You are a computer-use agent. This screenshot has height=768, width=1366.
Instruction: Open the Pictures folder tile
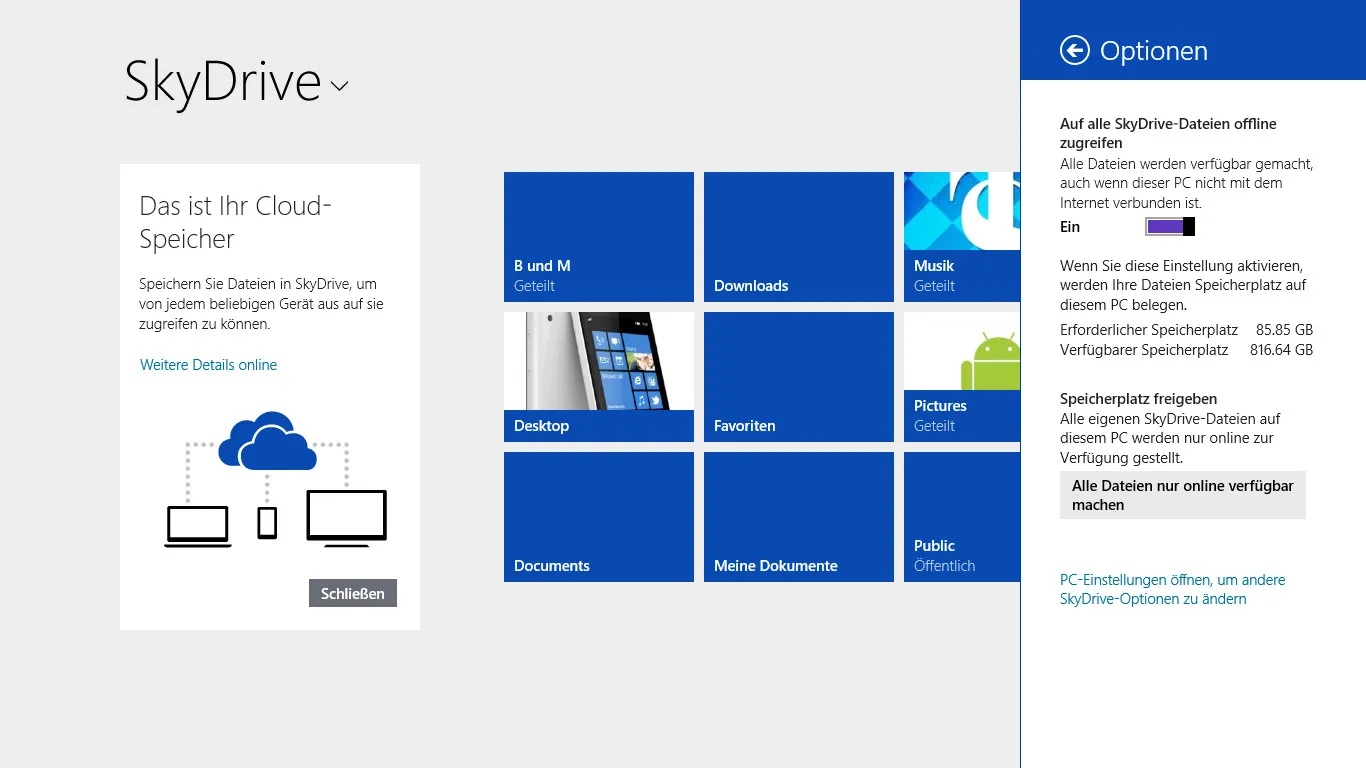(962, 377)
